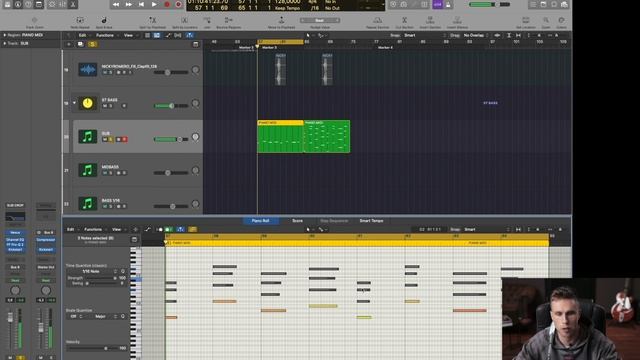Click the Bounce Regions toolbar button
This screenshot has height=360, width=640.
[229, 22]
